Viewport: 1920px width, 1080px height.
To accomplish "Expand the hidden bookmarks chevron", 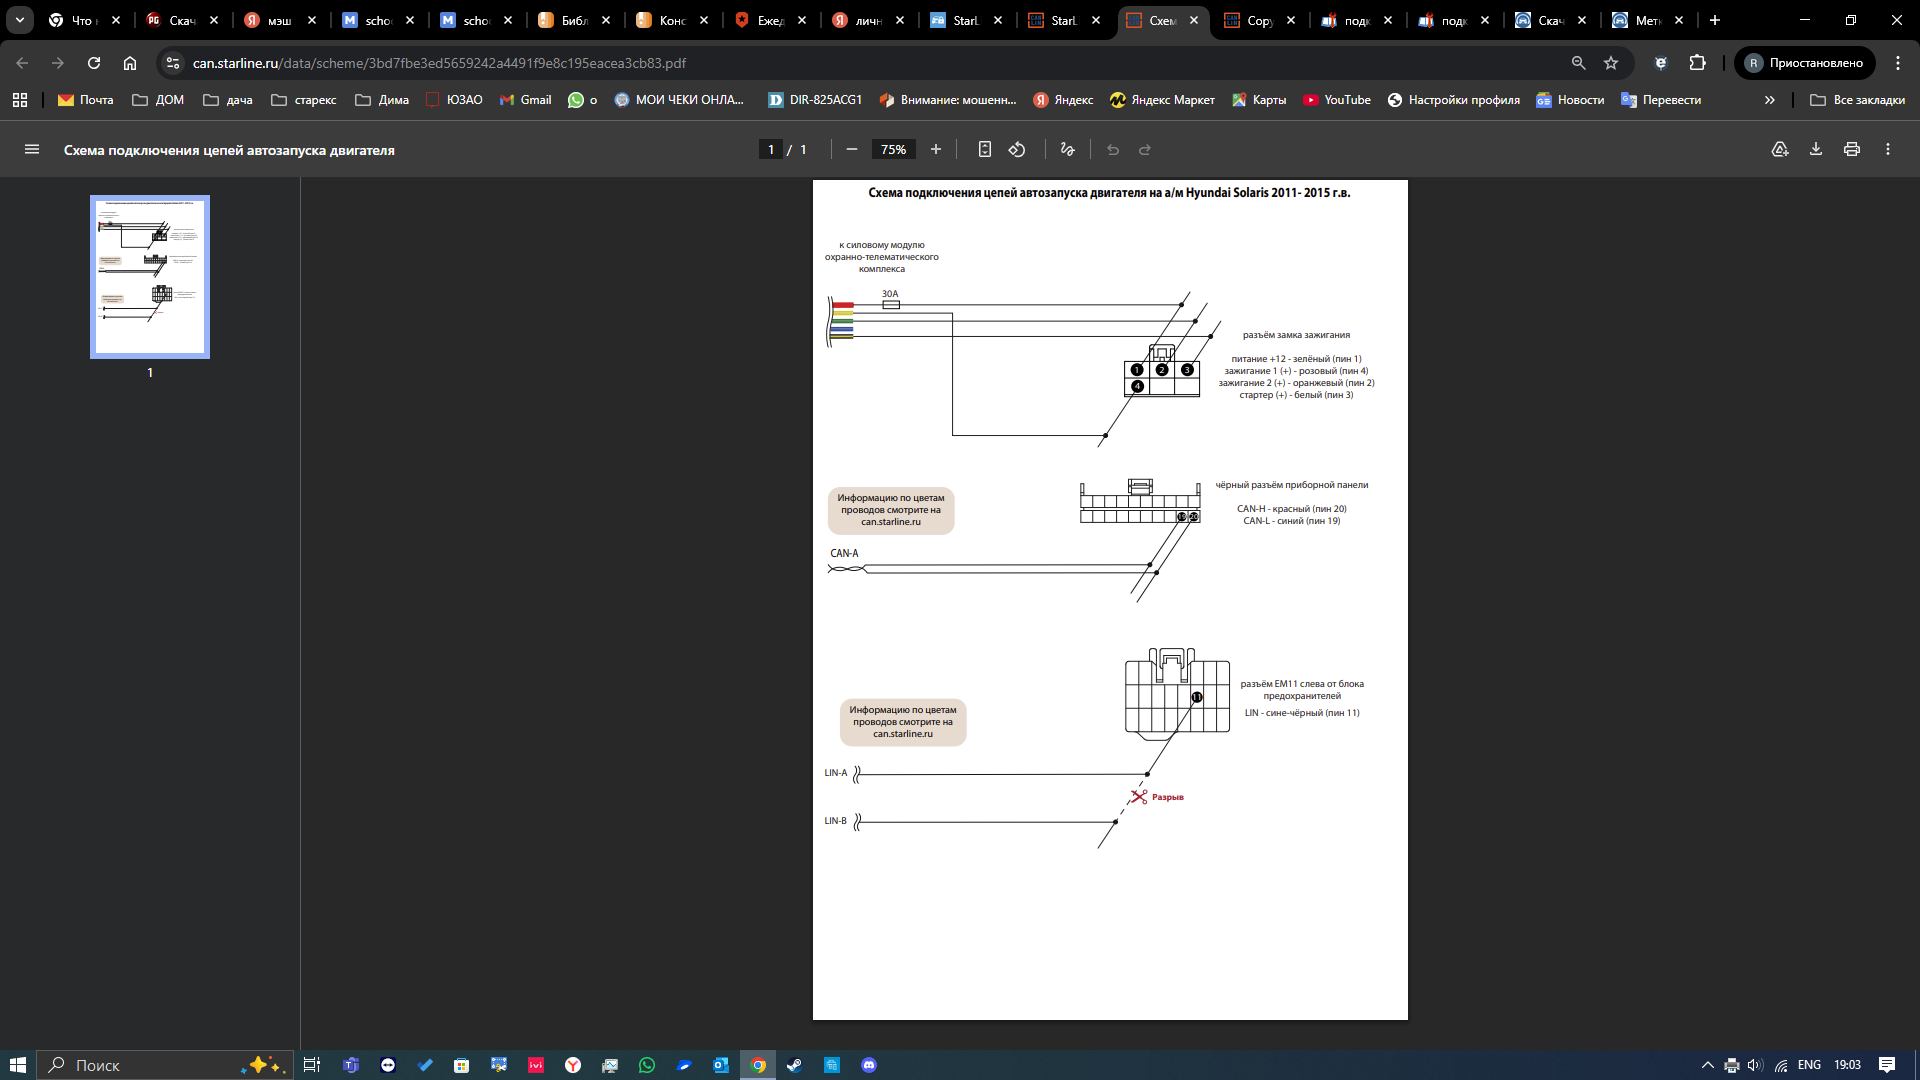I will (x=1770, y=100).
